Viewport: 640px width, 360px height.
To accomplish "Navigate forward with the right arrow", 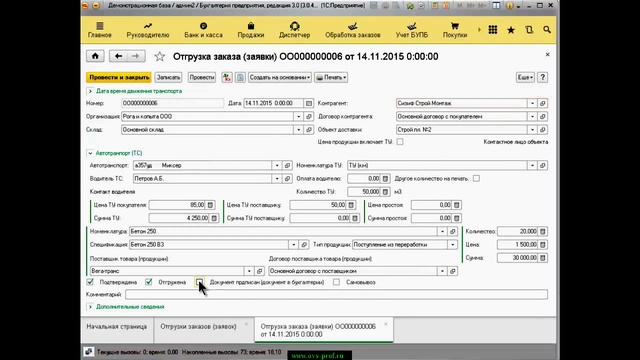I will pyautogui.click(x=136, y=56).
